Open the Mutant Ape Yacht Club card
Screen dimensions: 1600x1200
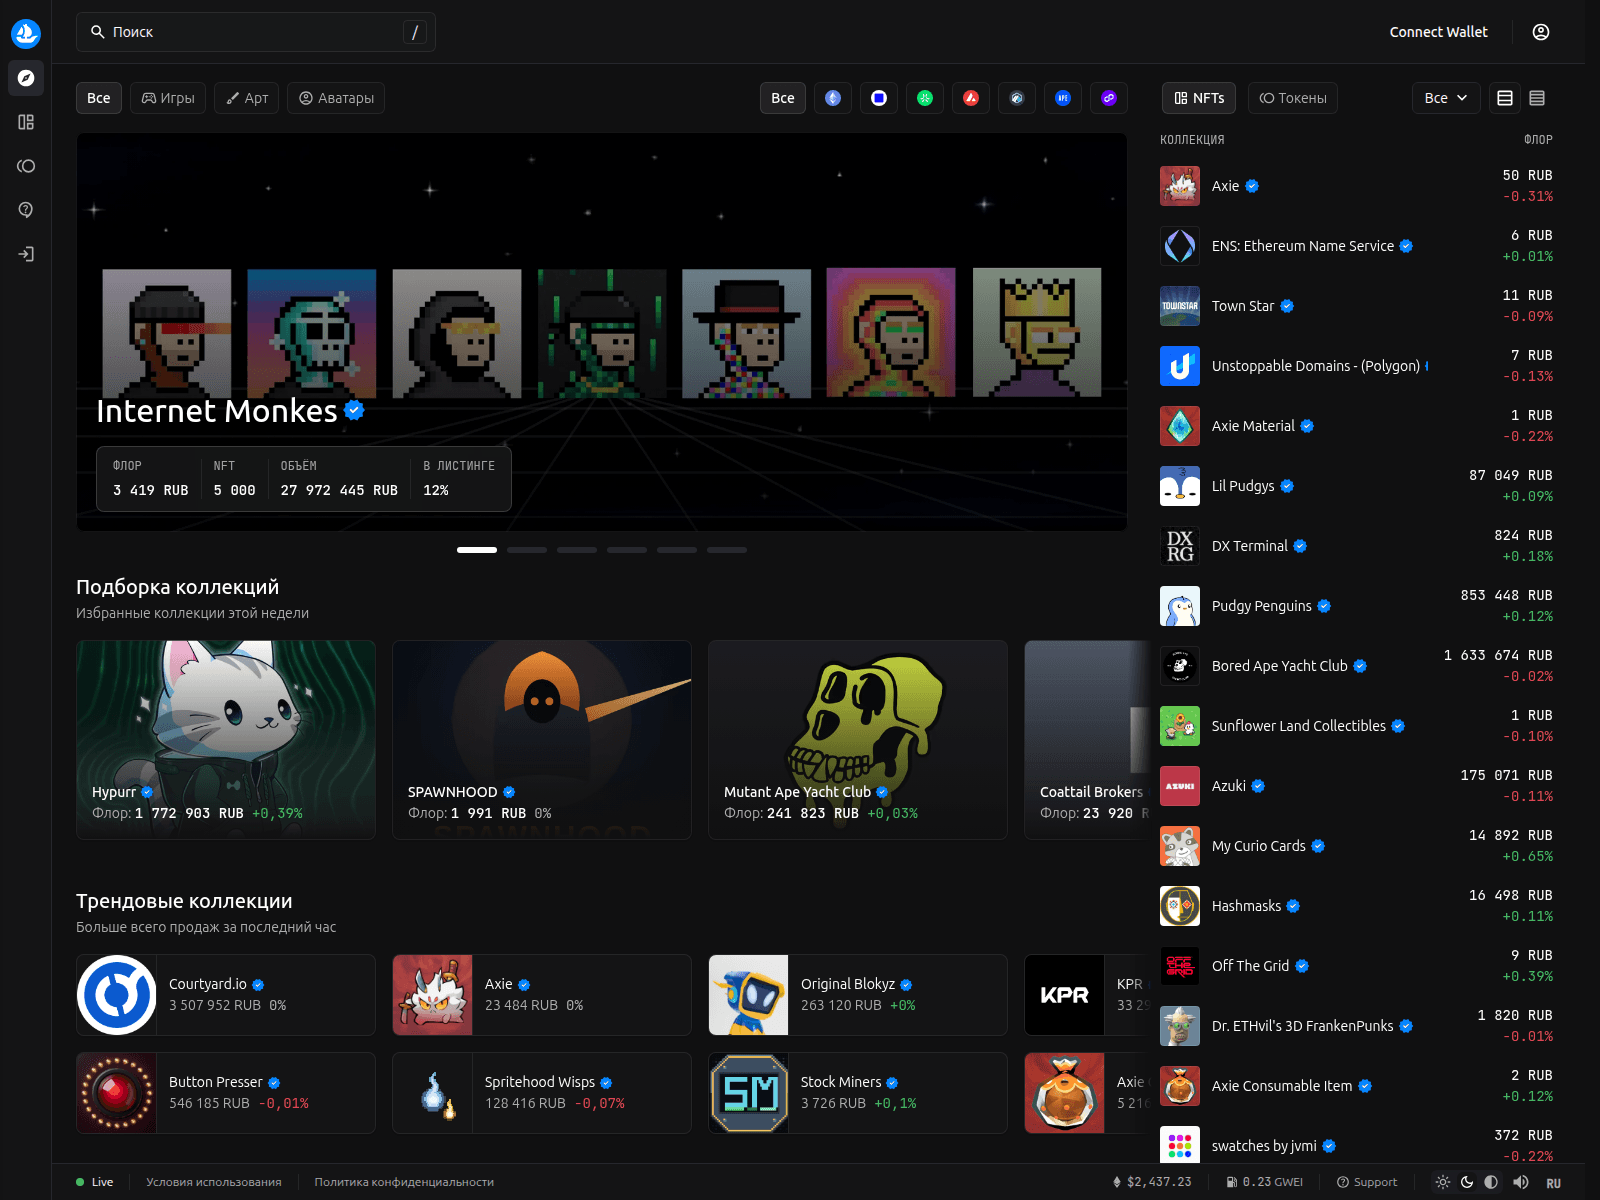(x=858, y=740)
